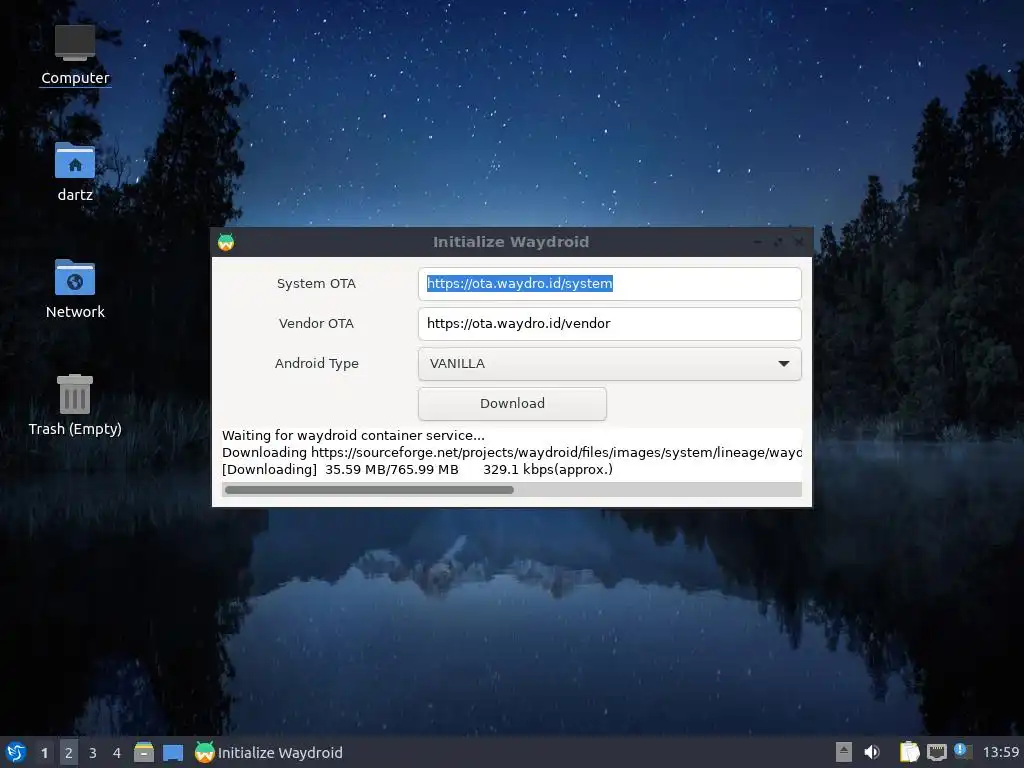
Task: Click the horizontal scrollbar in the log
Action: pos(369,490)
